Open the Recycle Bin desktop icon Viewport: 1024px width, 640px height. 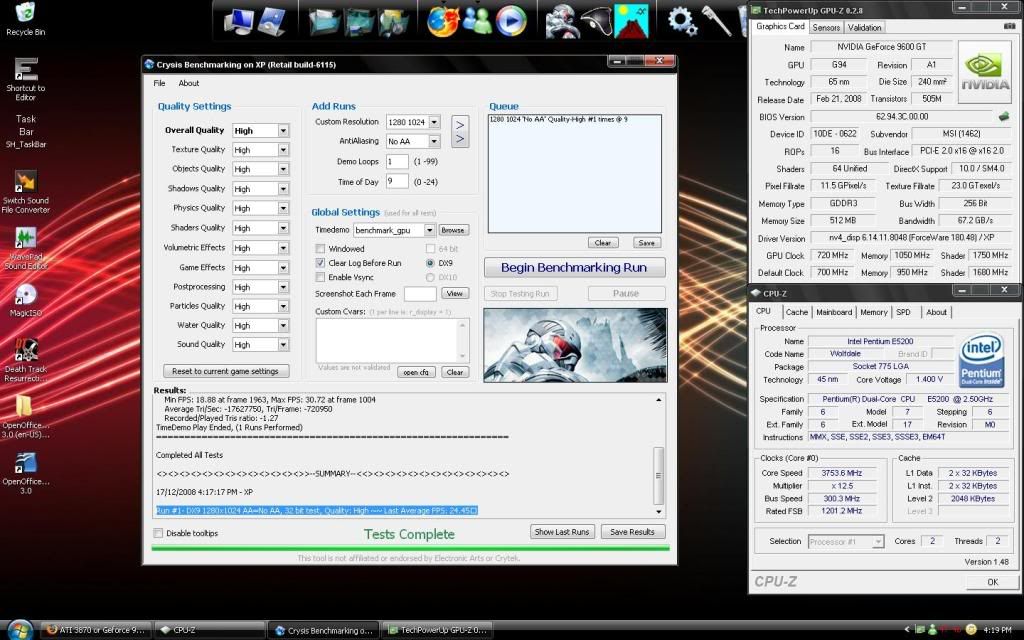(25, 13)
